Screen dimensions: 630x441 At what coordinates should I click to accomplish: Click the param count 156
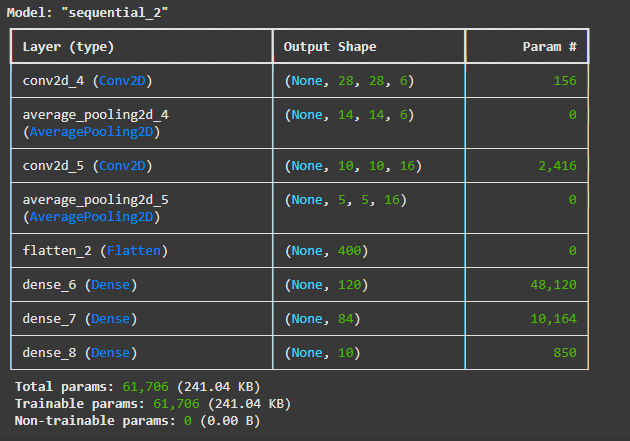[x=565, y=81]
